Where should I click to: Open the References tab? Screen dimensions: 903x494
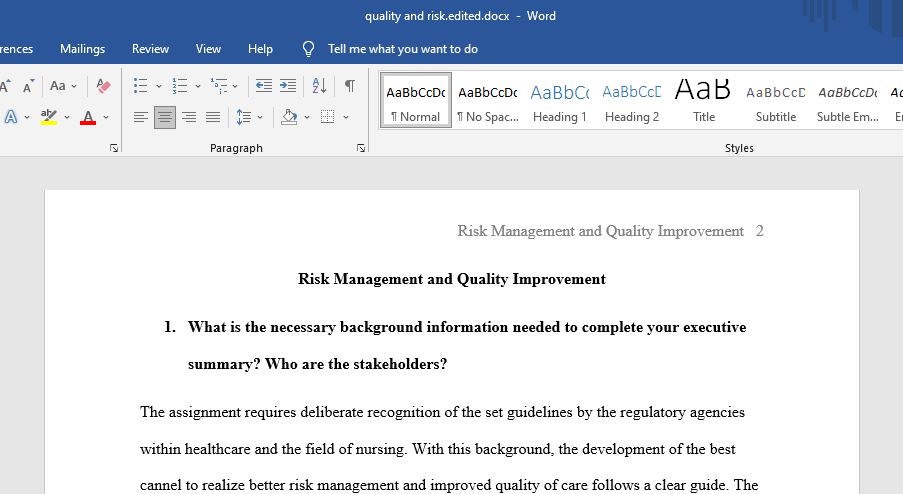point(16,49)
